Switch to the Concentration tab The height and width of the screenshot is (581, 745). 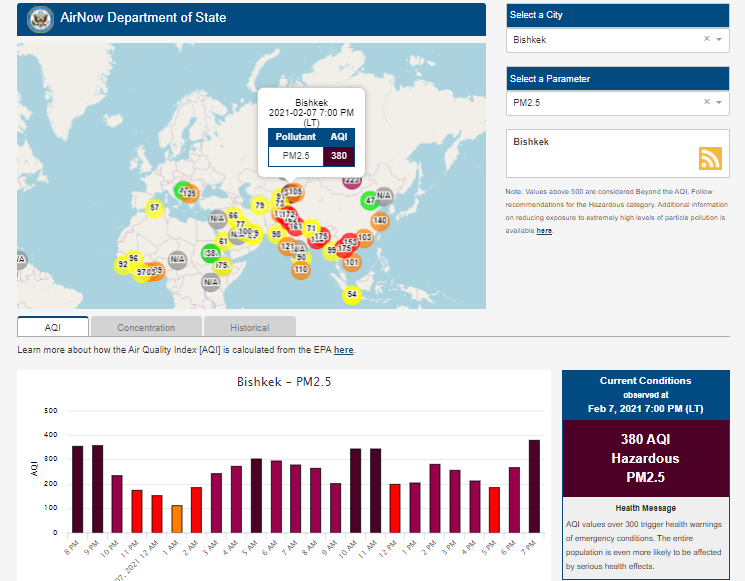pos(146,327)
